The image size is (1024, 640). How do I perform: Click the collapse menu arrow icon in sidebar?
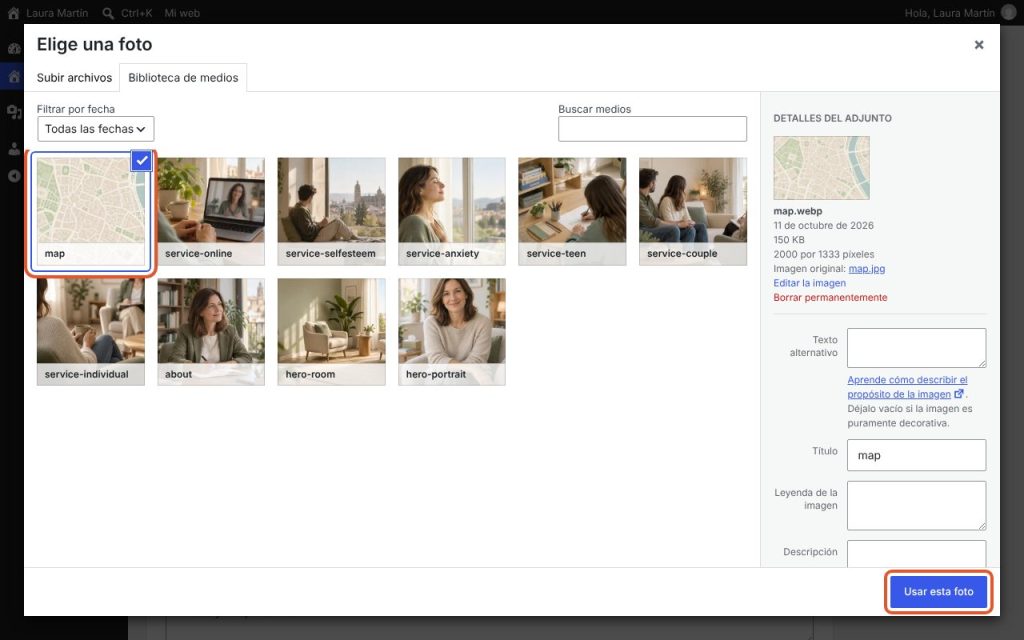point(14,176)
